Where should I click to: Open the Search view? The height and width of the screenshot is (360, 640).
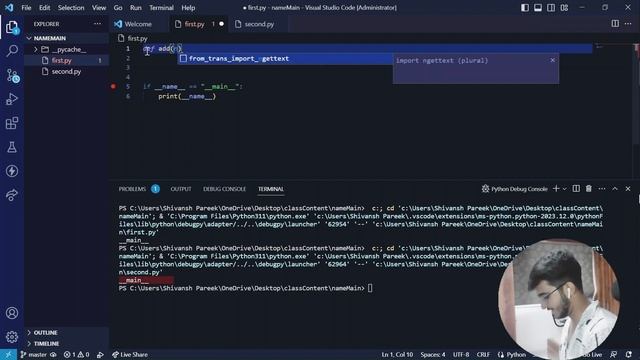pos(12,51)
